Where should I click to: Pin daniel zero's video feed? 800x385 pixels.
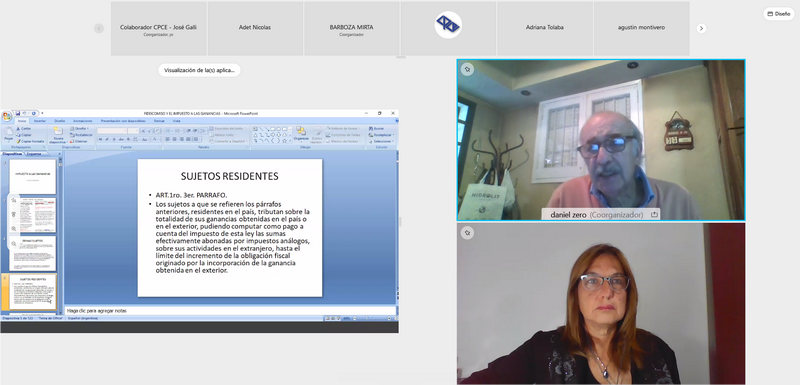(467, 69)
